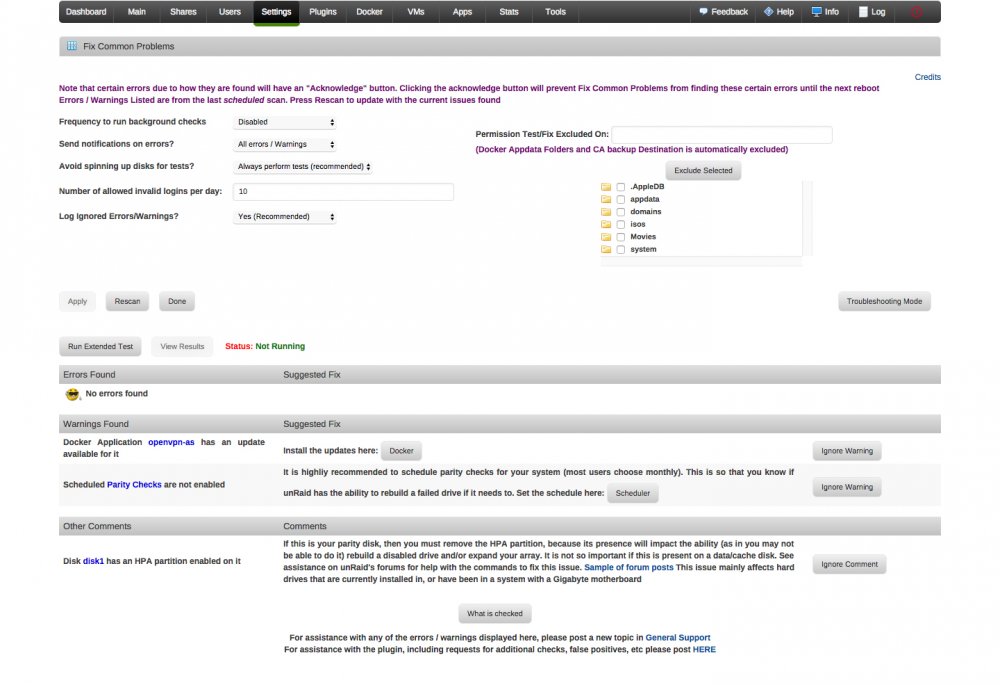Click the isos folder icon
Image resolution: width=1000 pixels, height=685 pixels.
click(x=606, y=225)
